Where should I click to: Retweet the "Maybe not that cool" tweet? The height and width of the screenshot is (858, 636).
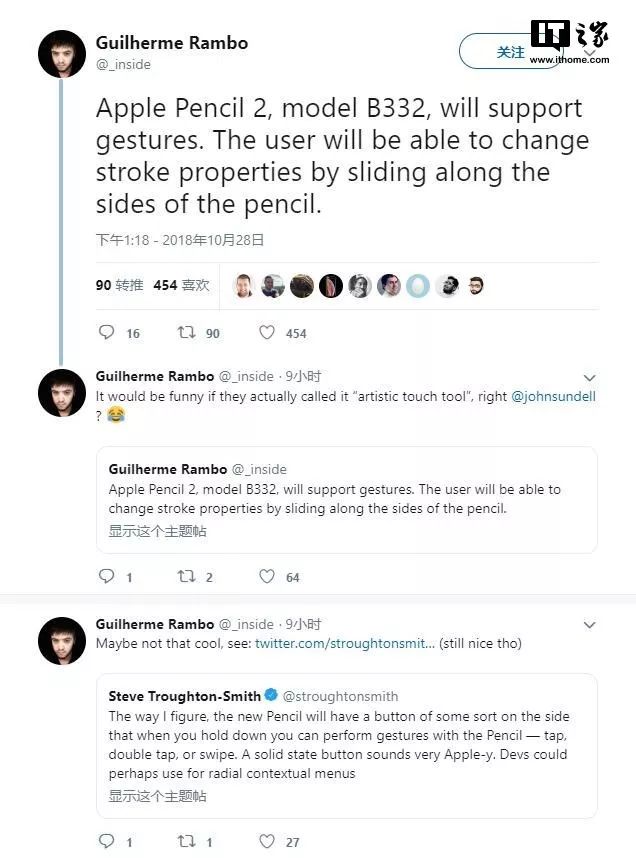tap(185, 841)
